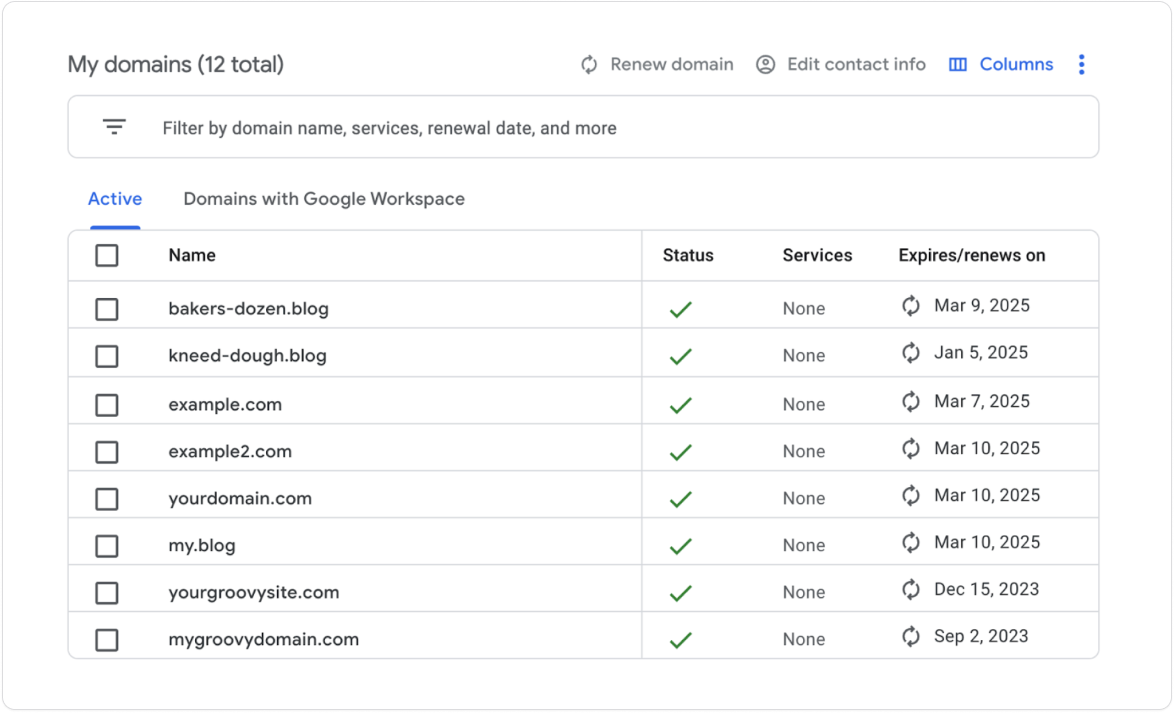Click status checkmark for mygroovydomain.com

coord(681,640)
